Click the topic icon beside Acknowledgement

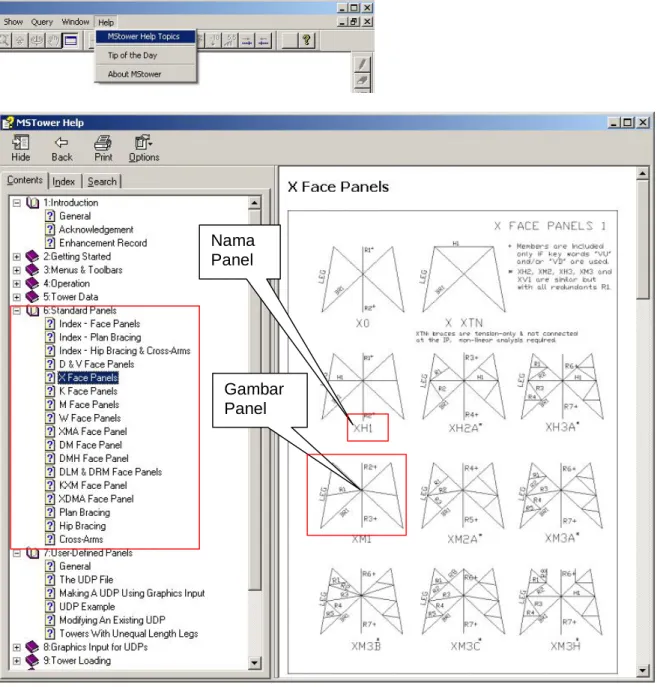coord(50,230)
